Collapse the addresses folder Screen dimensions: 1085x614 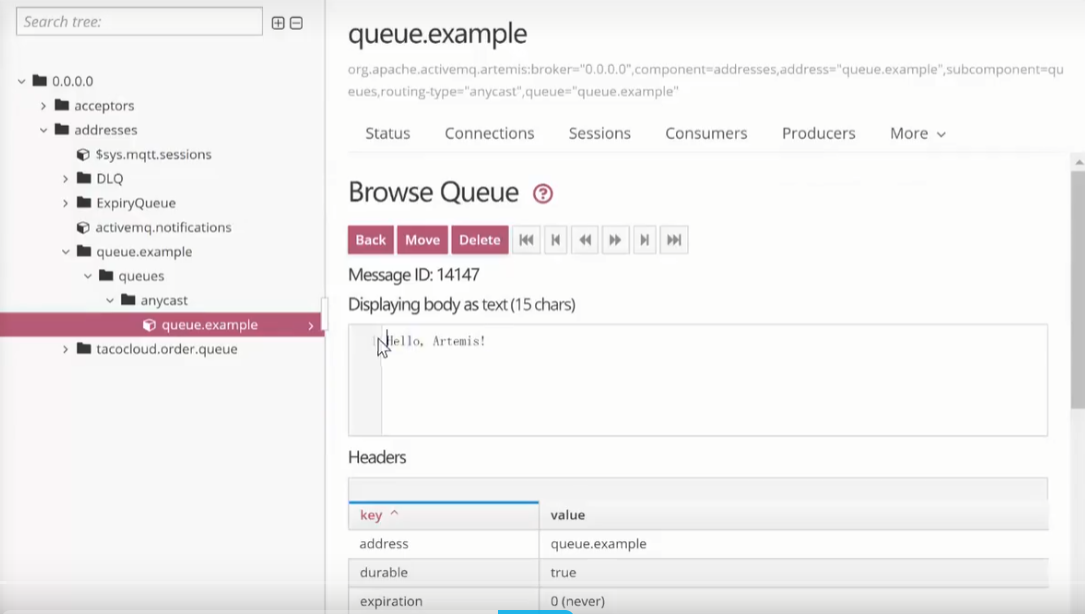43,130
